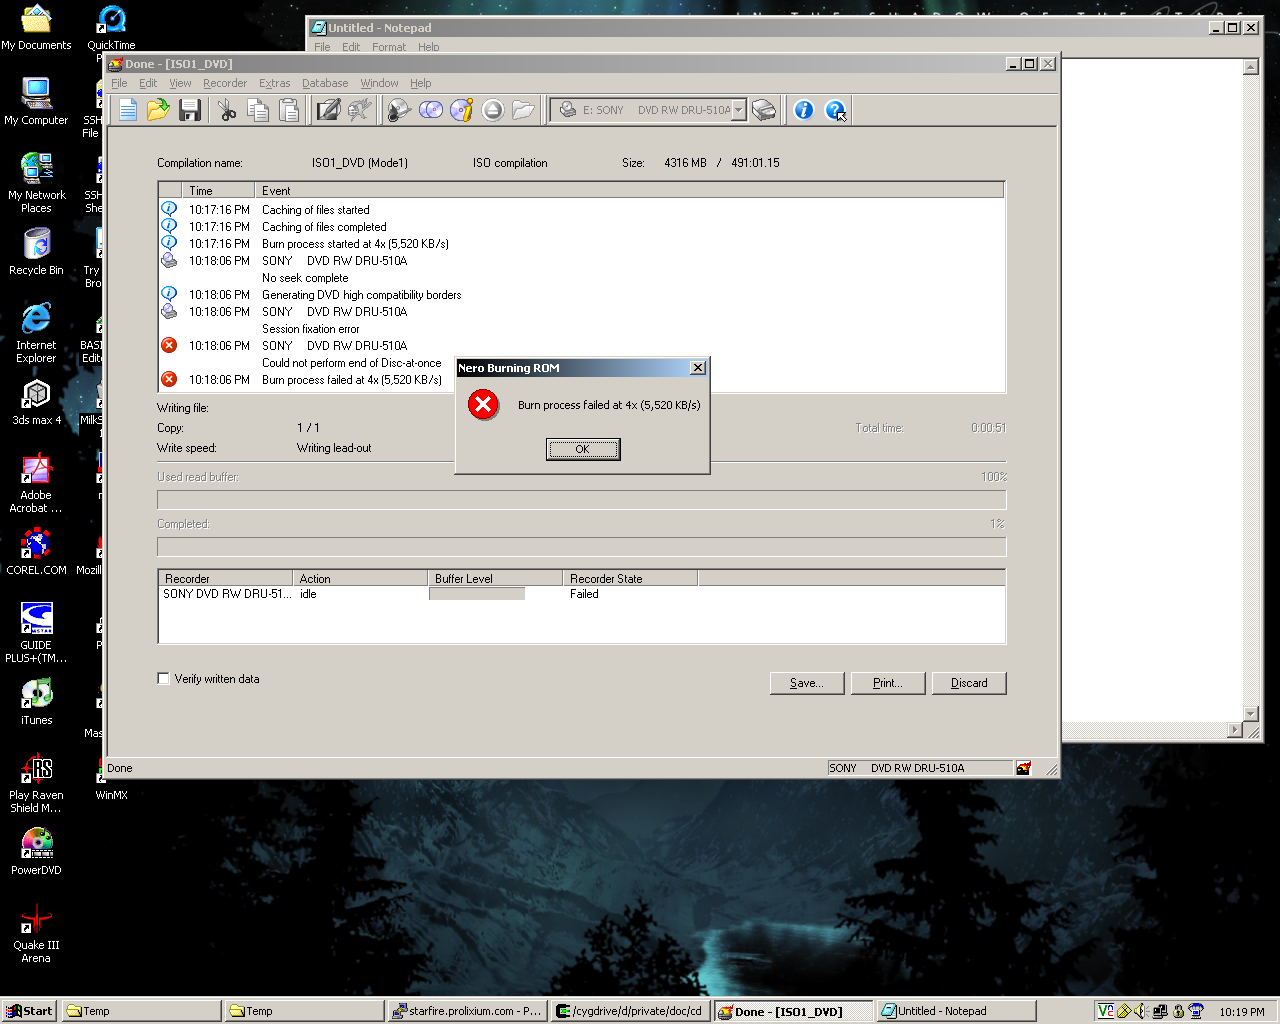The height and width of the screenshot is (1024, 1280).
Task: Select 'No seek complete' log line
Action: coord(305,278)
